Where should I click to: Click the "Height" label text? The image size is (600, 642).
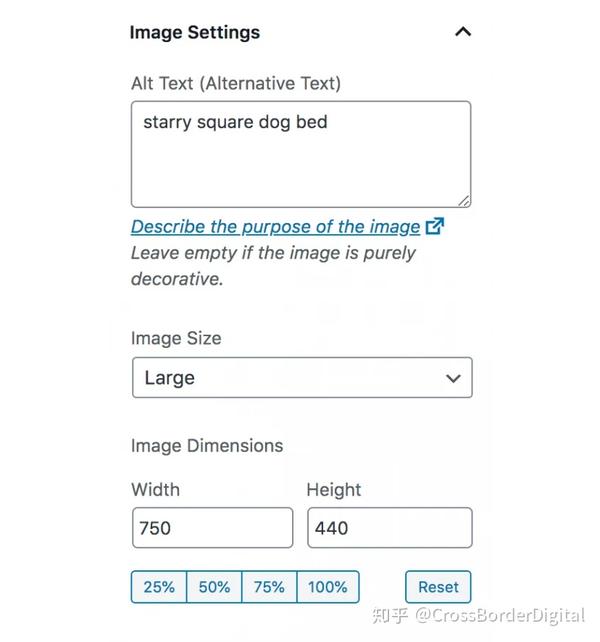click(334, 490)
